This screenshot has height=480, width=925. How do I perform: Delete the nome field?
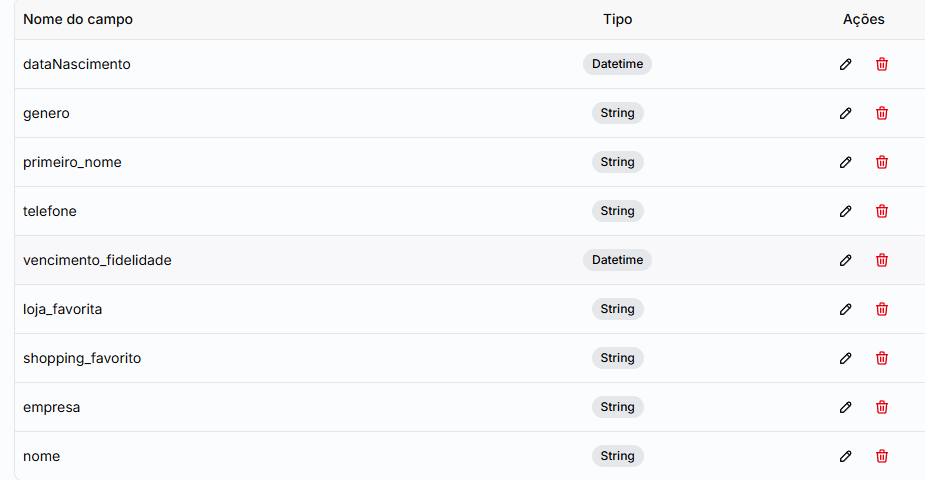[882, 456]
